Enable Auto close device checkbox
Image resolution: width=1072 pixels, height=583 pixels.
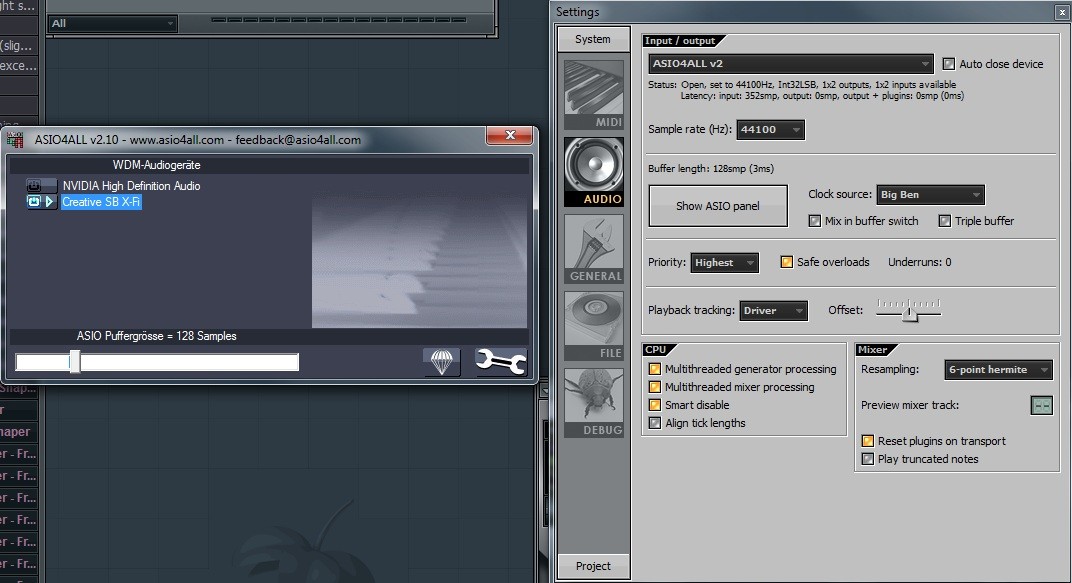click(948, 64)
